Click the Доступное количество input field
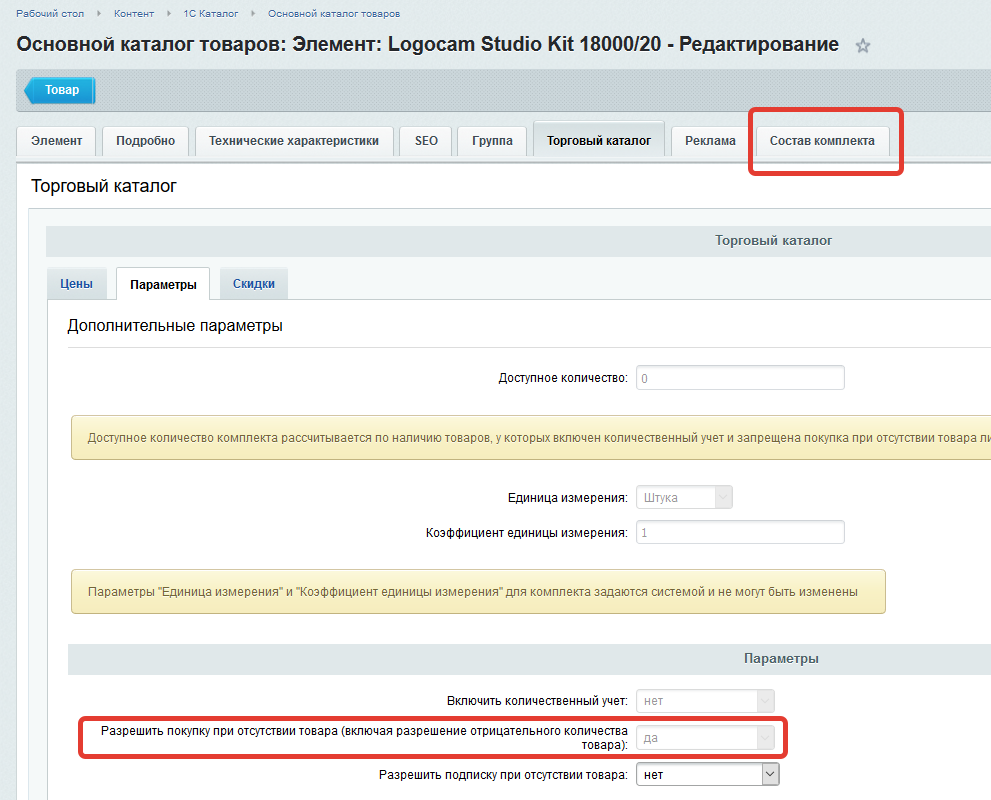The width and height of the screenshot is (991, 800). coord(740,378)
